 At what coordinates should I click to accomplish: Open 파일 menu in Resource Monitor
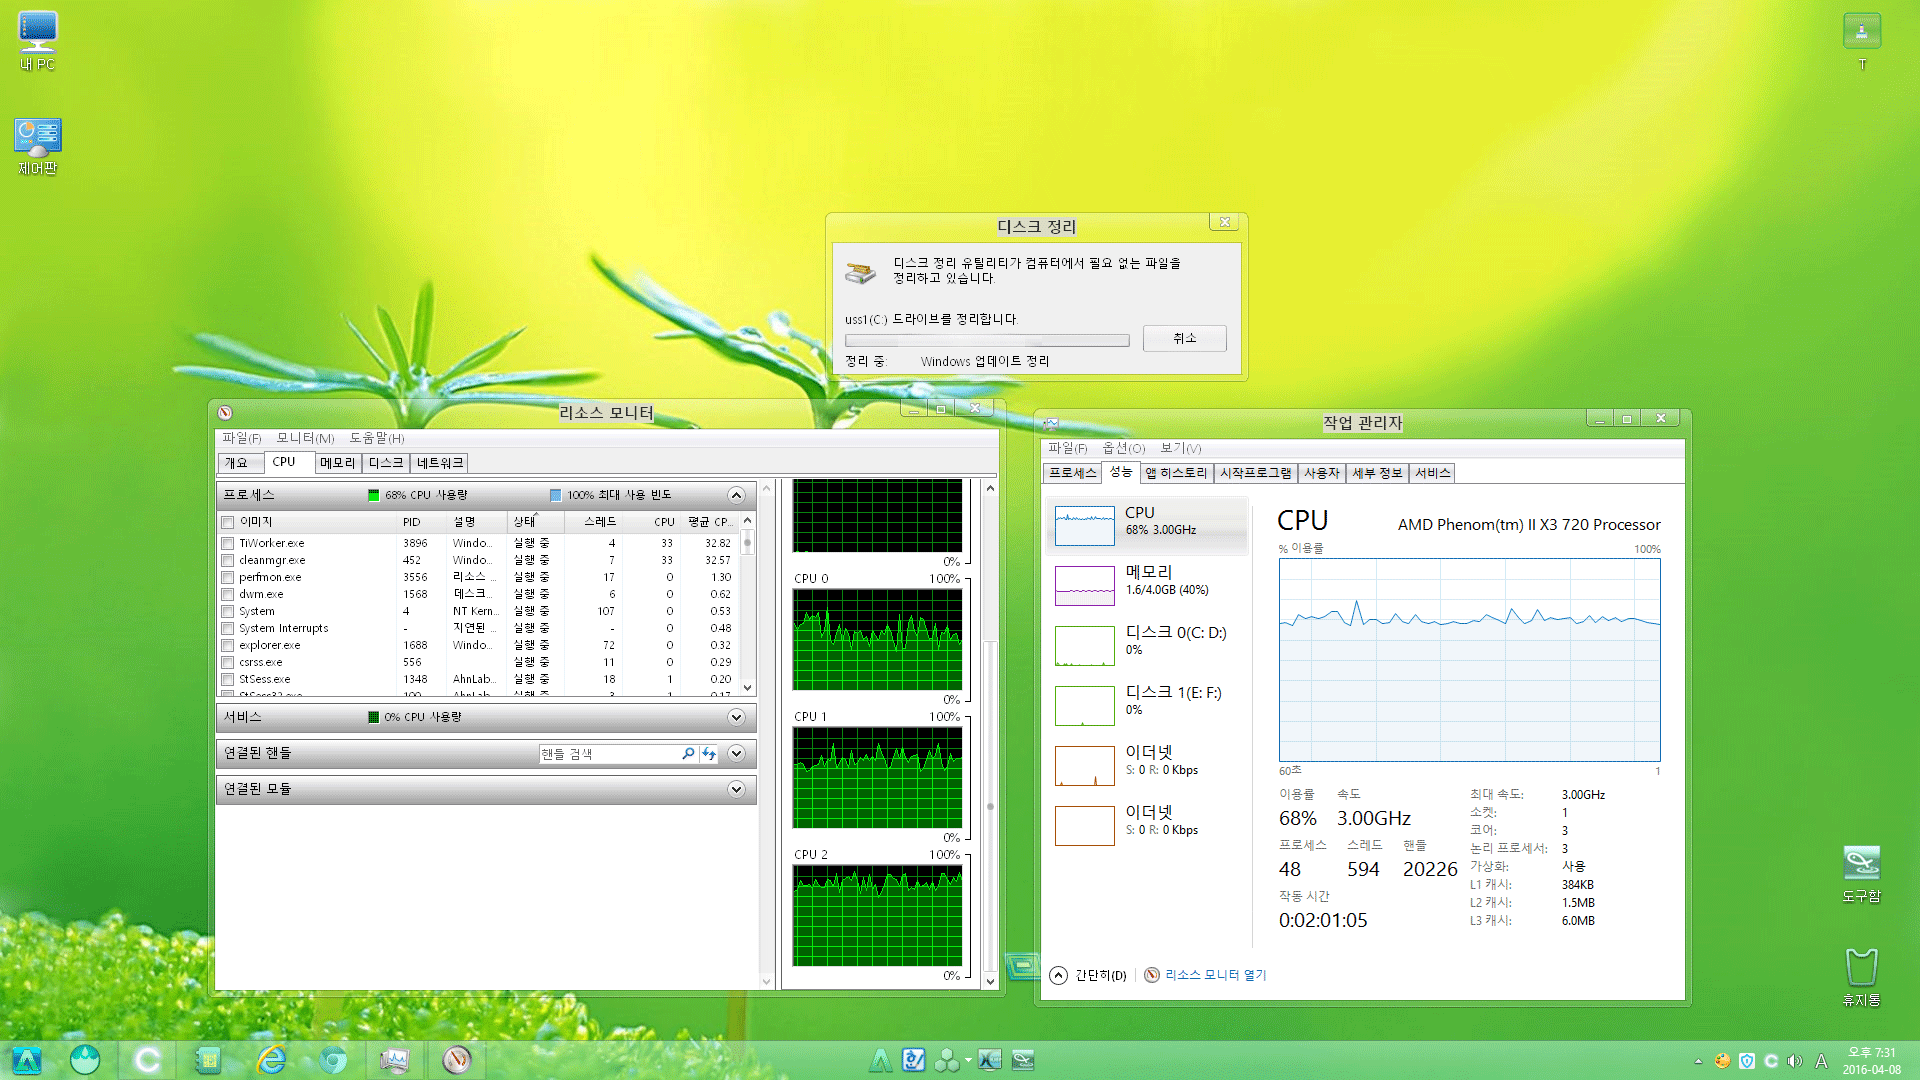click(x=242, y=438)
